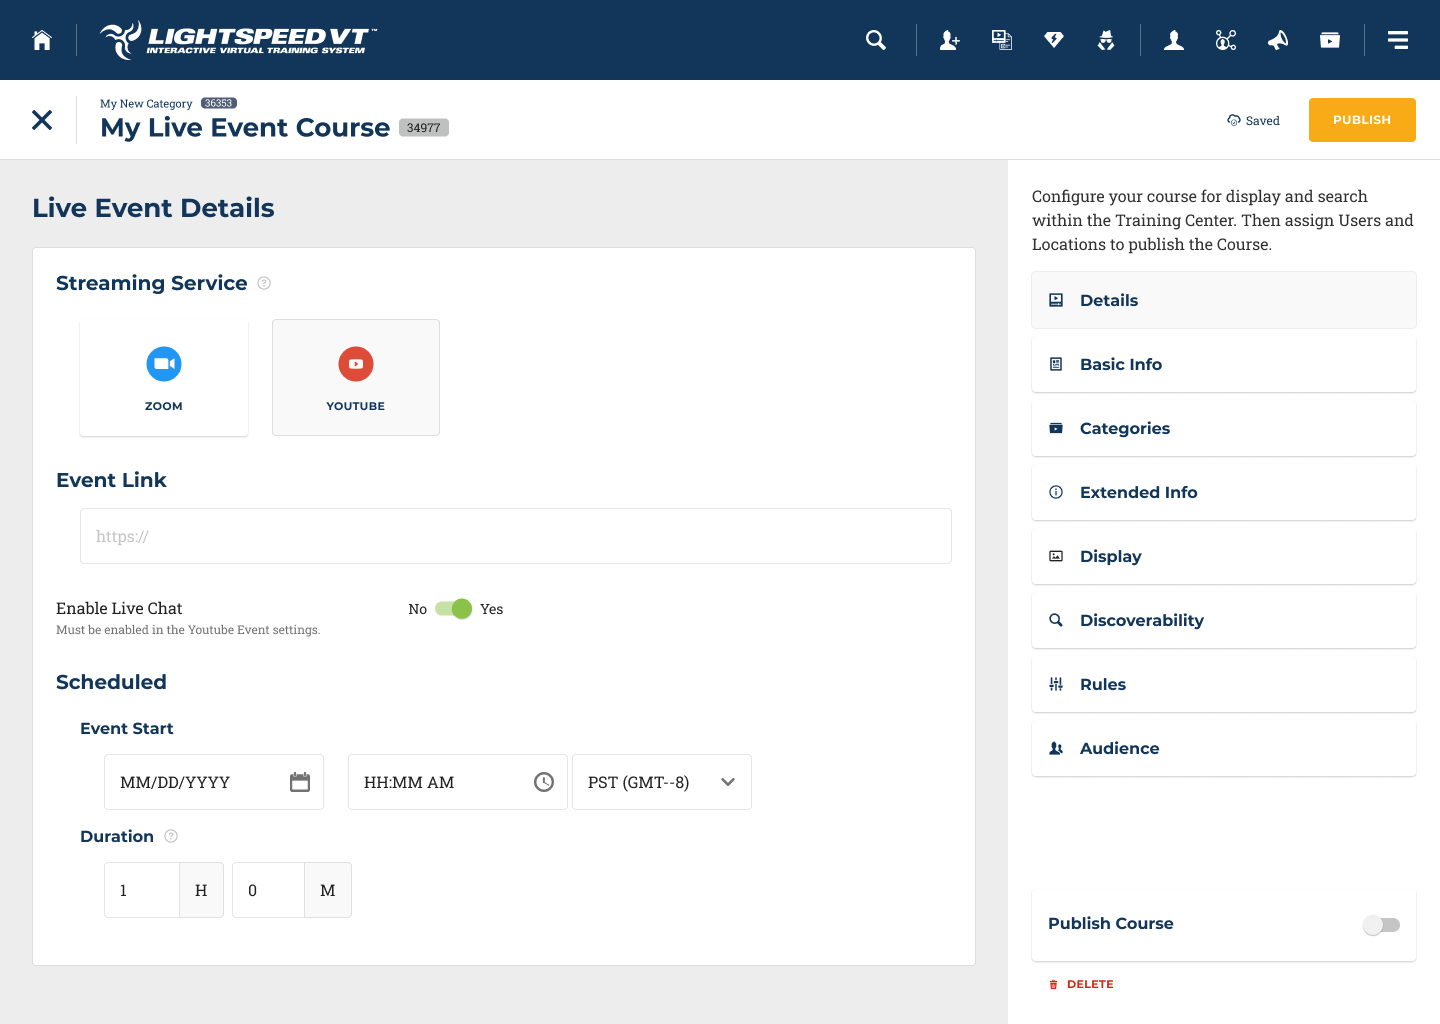
Task: Click the home icon in header
Action: pyautogui.click(x=42, y=40)
